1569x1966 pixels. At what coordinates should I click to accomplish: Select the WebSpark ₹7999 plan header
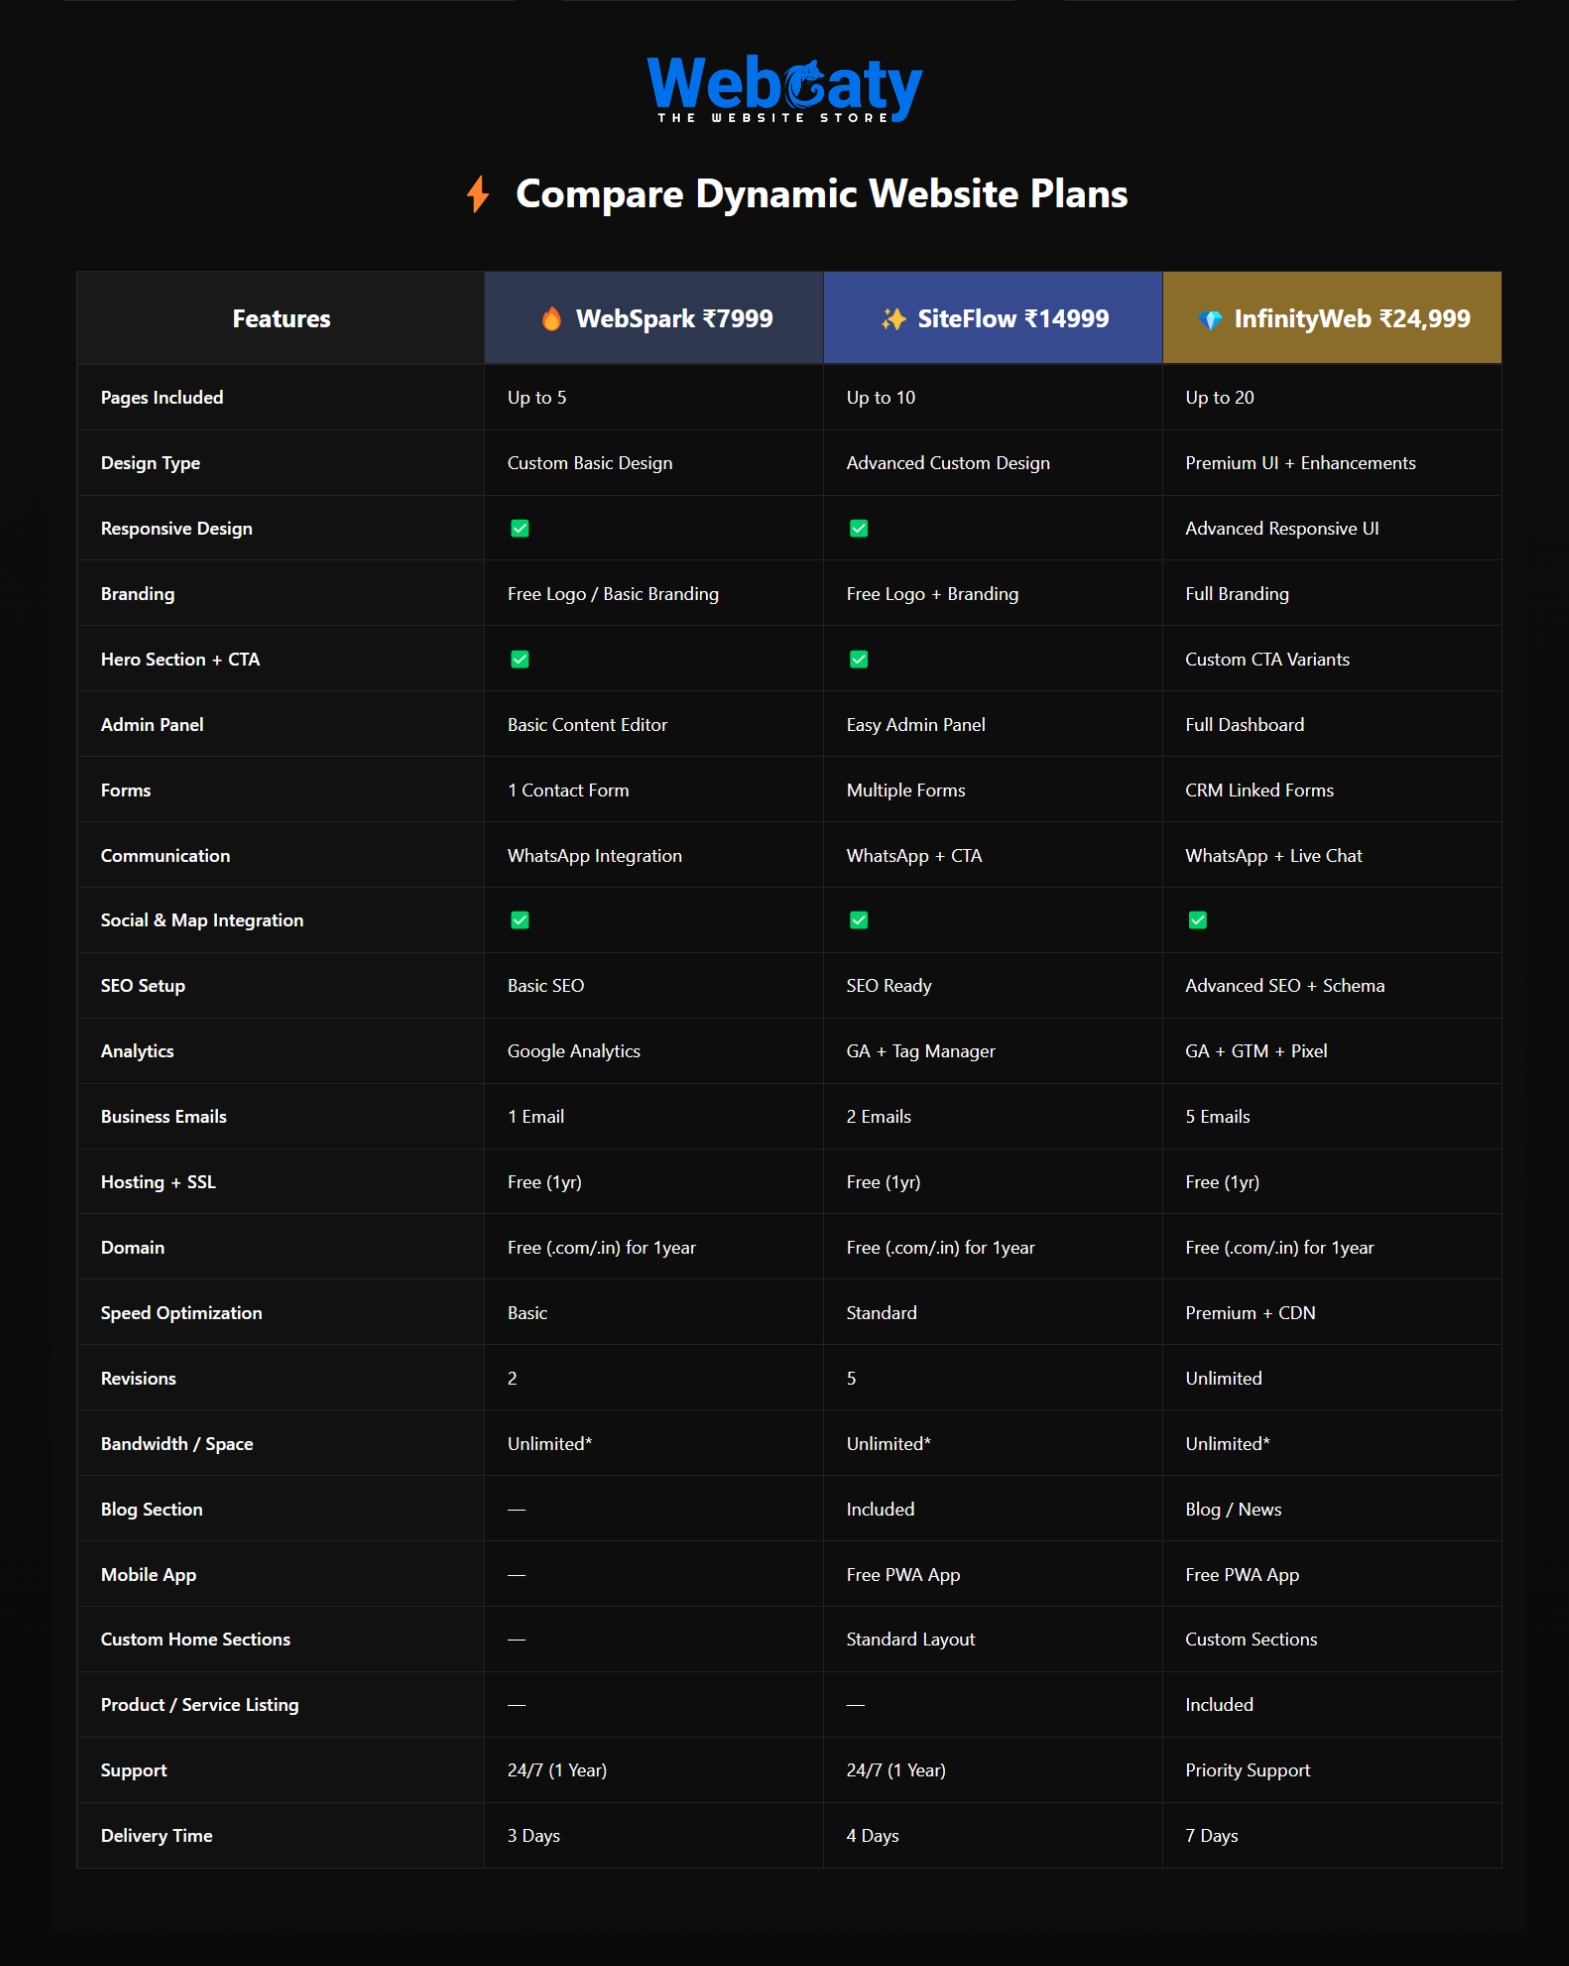[654, 319]
